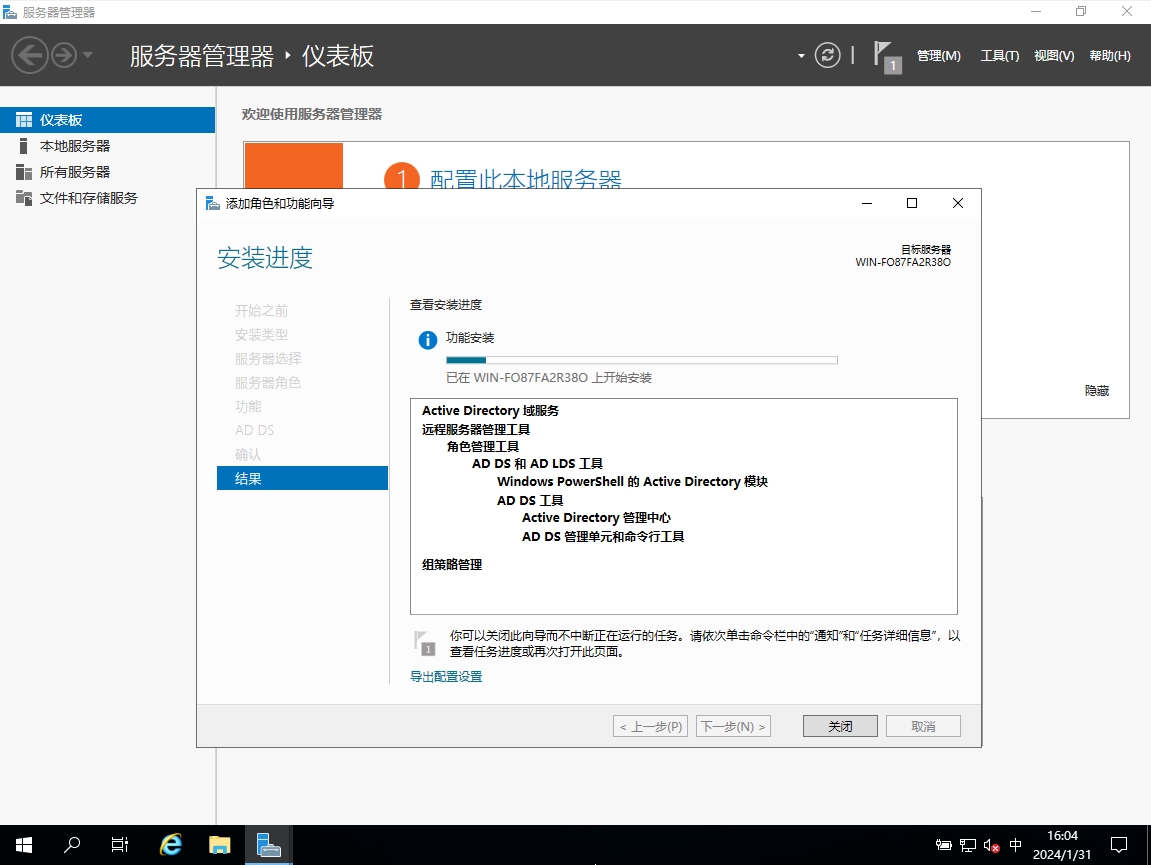Click the back navigation arrow icon
The height and width of the screenshot is (865, 1151).
[30, 55]
